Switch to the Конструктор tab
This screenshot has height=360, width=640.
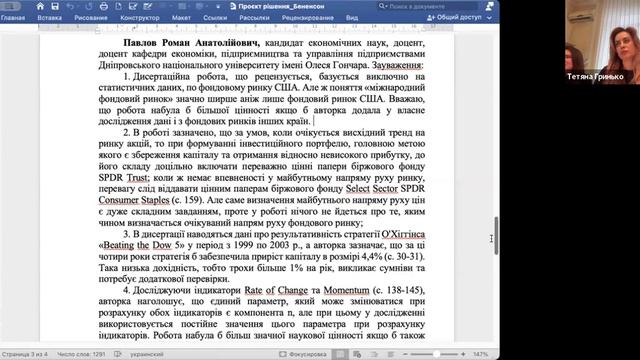coord(140,18)
